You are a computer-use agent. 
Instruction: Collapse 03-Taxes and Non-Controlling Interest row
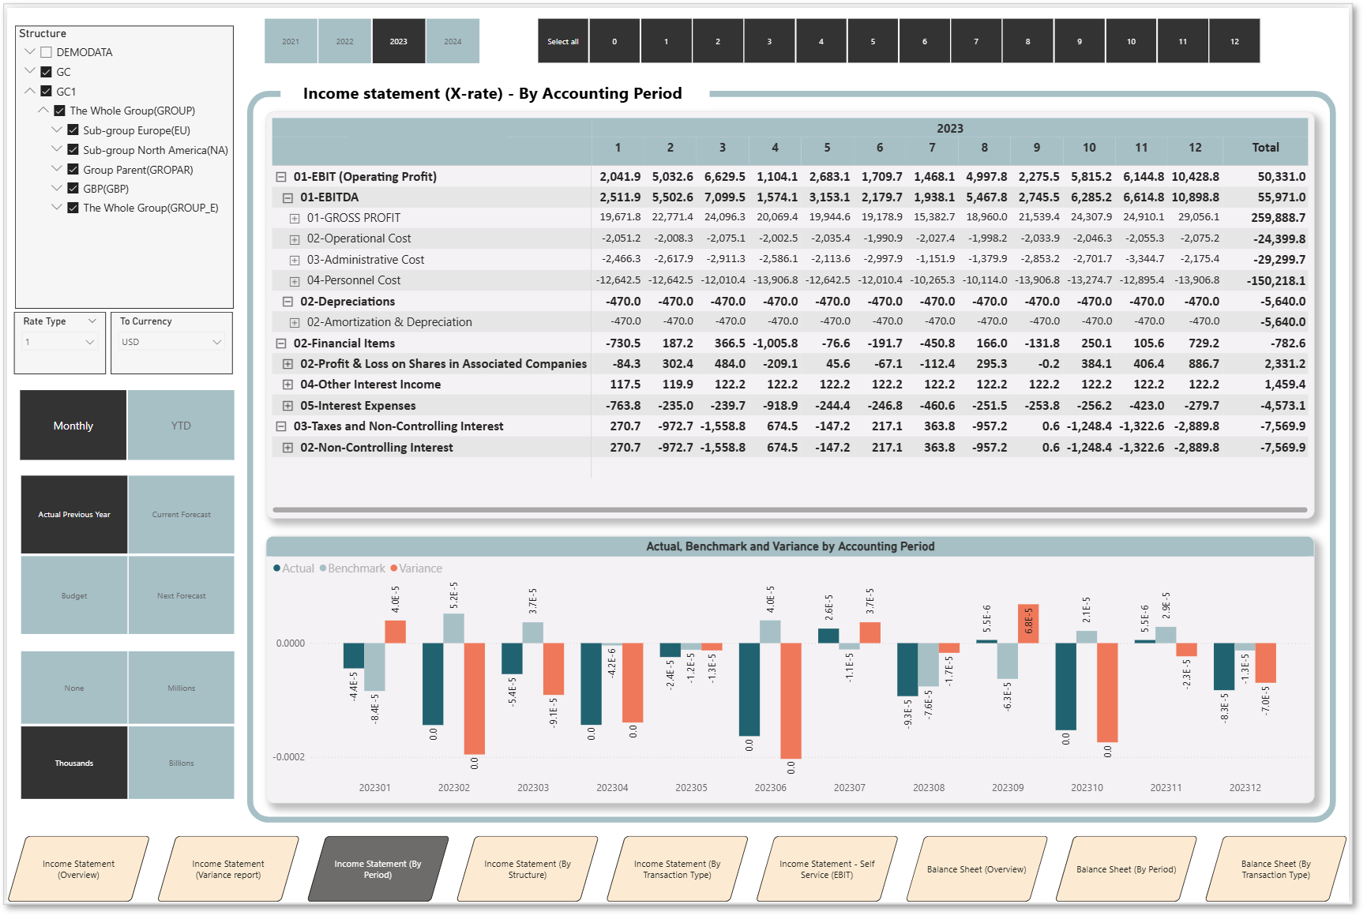(281, 427)
